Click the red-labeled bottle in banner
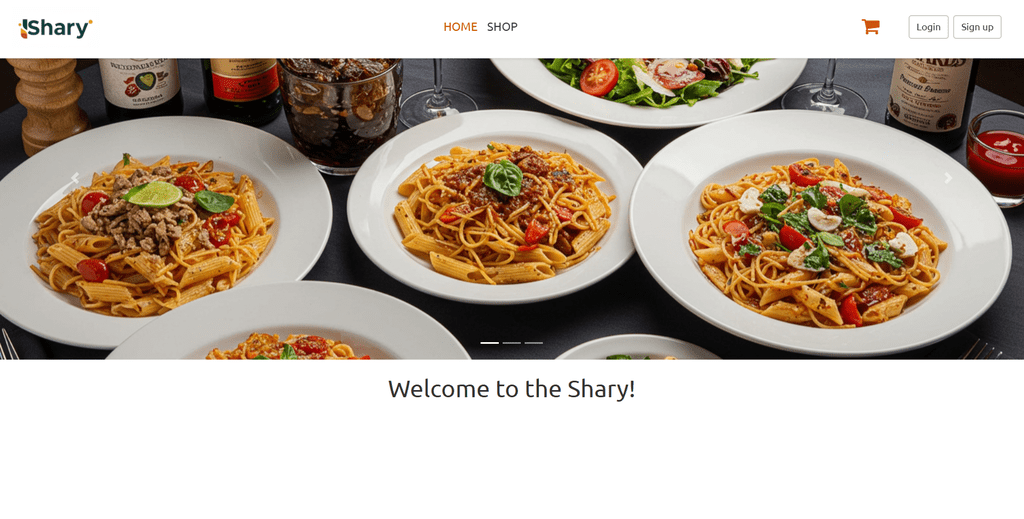 click(x=242, y=90)
